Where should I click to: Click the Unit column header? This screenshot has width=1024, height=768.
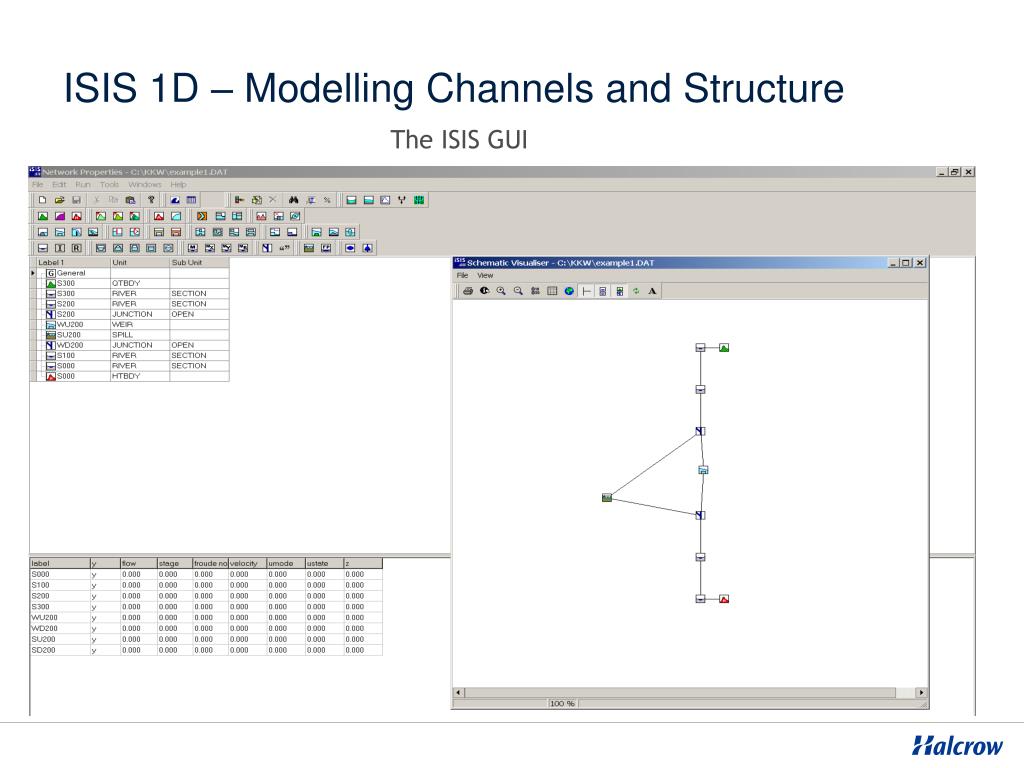[140, 263]
